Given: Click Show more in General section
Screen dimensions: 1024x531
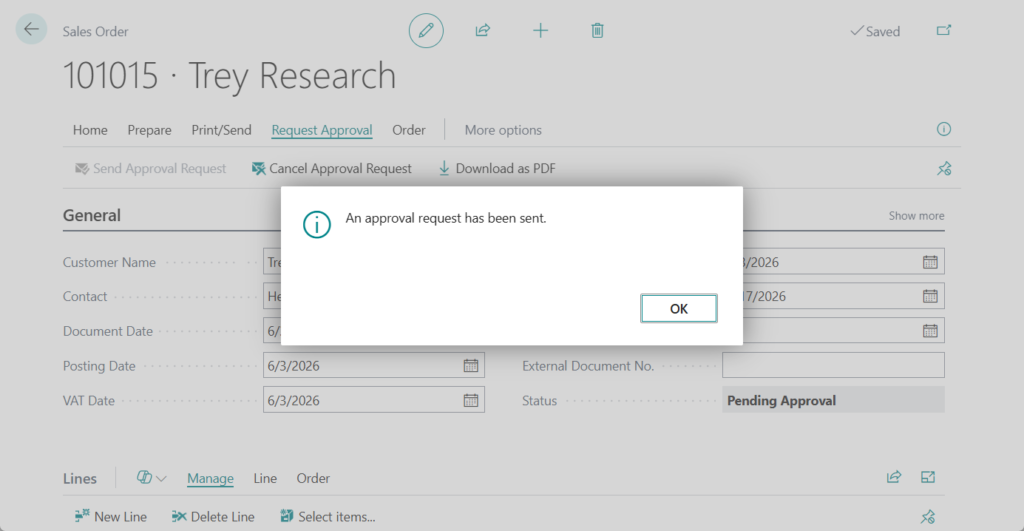Looking at the screenshot, I should tap(916, 216).
